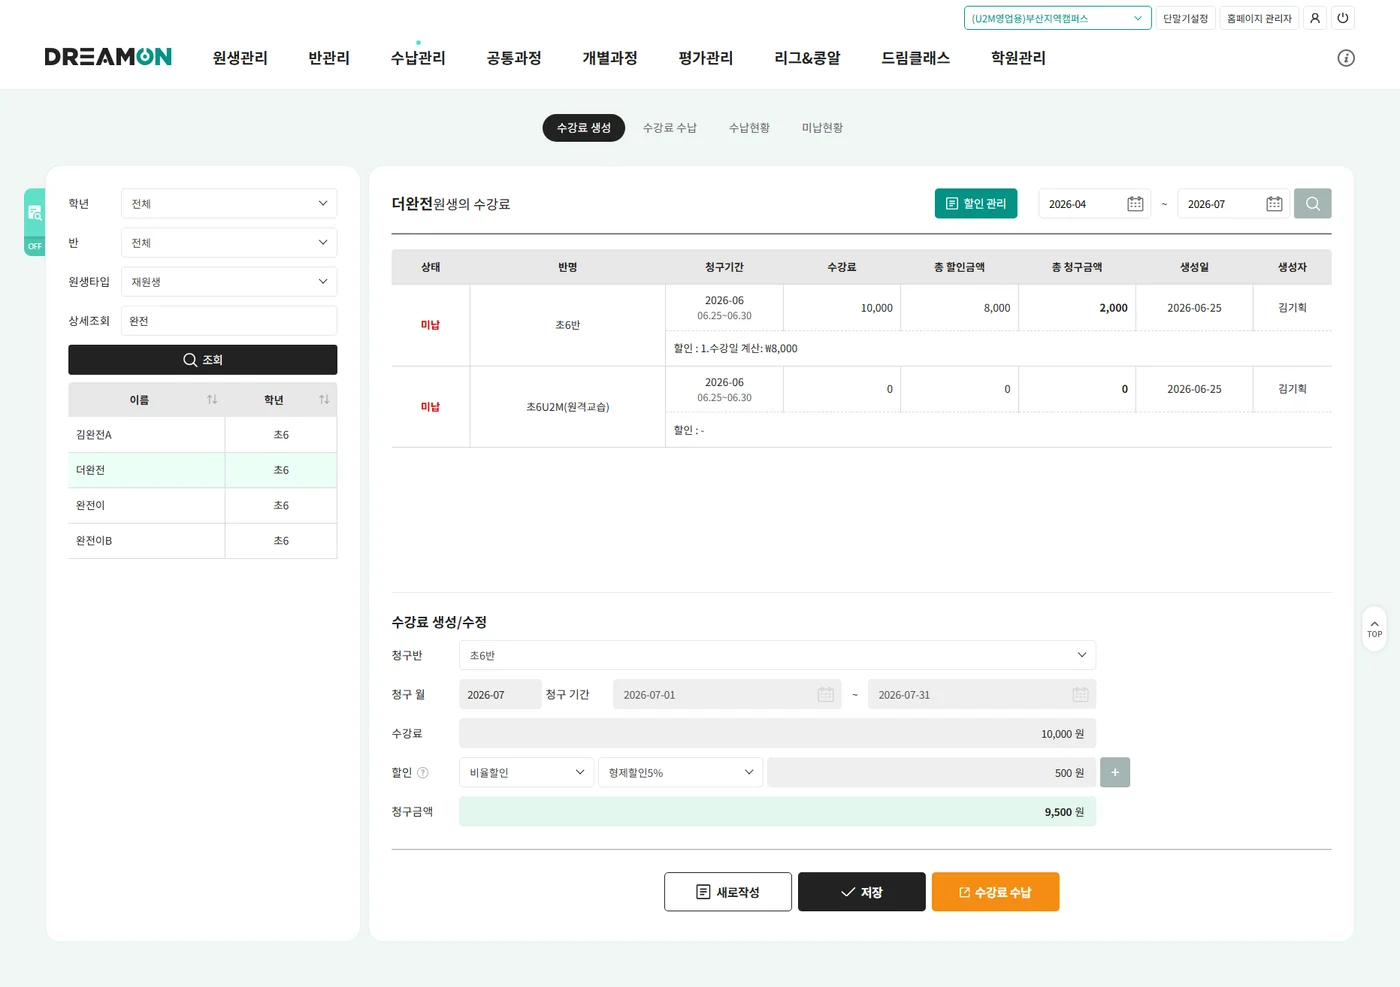Image resolution: width=1400 pixels, height=987 pixels.
Task: Open the start month calendar icon 2026-04
Action: [1135, 204]
